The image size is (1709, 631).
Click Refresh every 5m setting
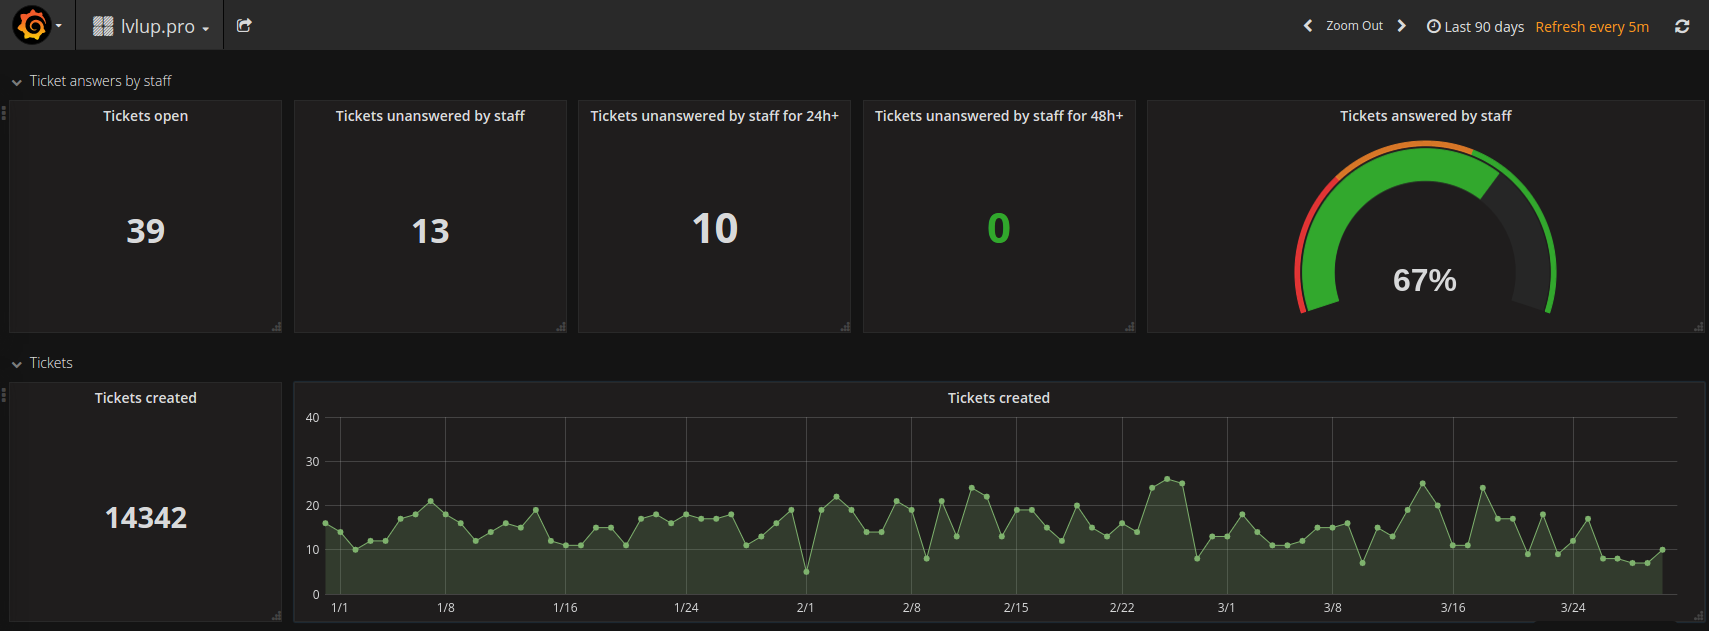point(1592,27)
